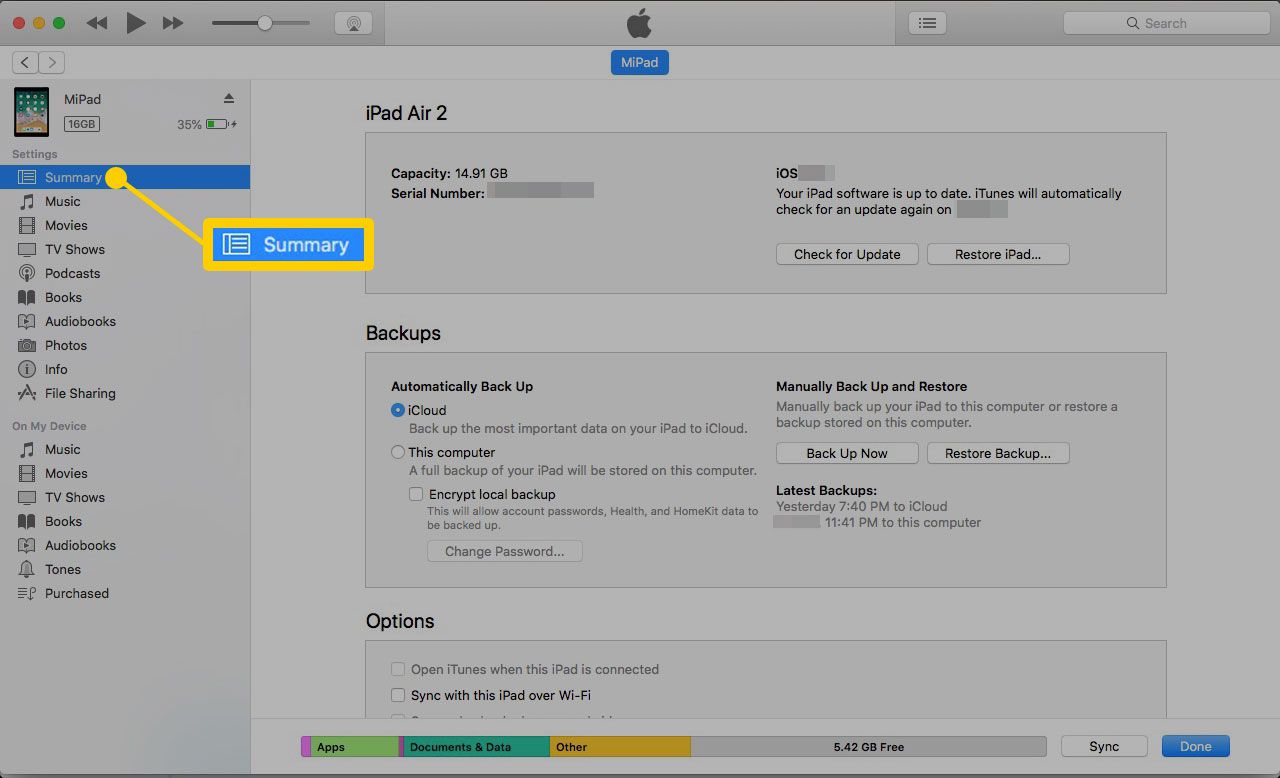1280x778 pixels.
Task: Click the Apple logo in the display
Action: [639, 22]
